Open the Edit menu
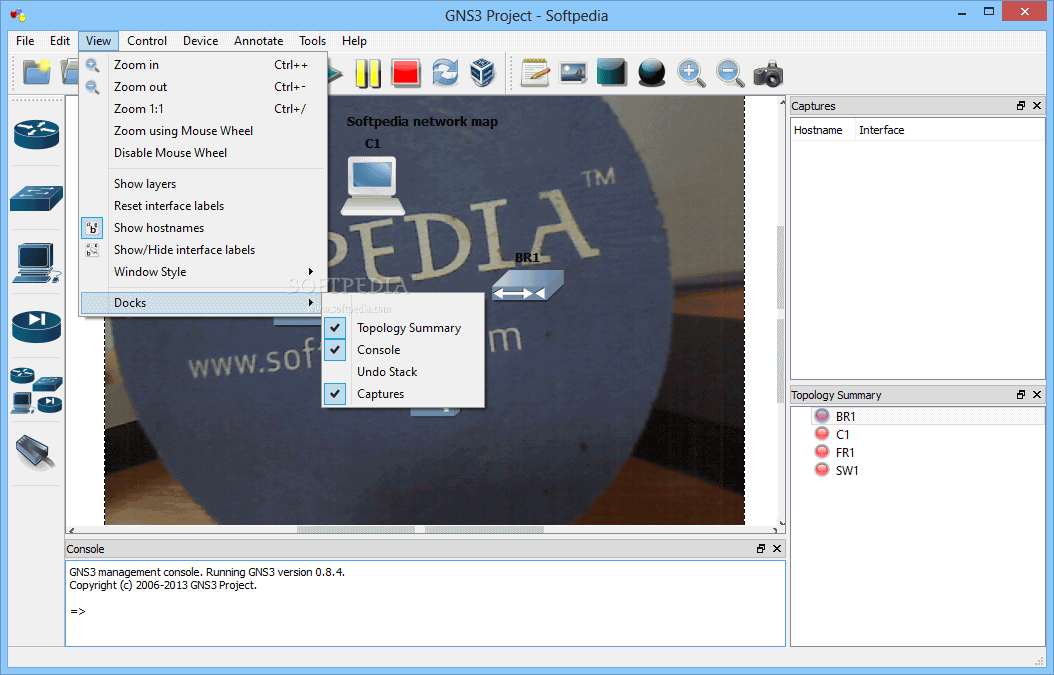Screen dimensions: 1054x675 pyautogui.click(x=60, y=41)
